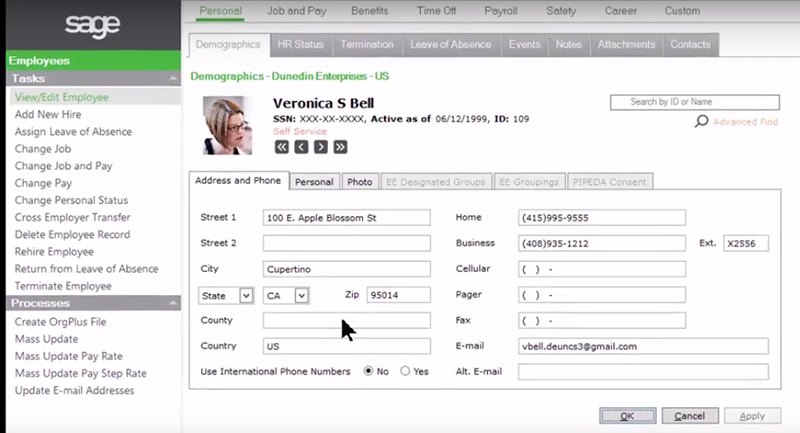Open the State/Province type dropdown
This screenshot has width=800, height=433.
246,295
